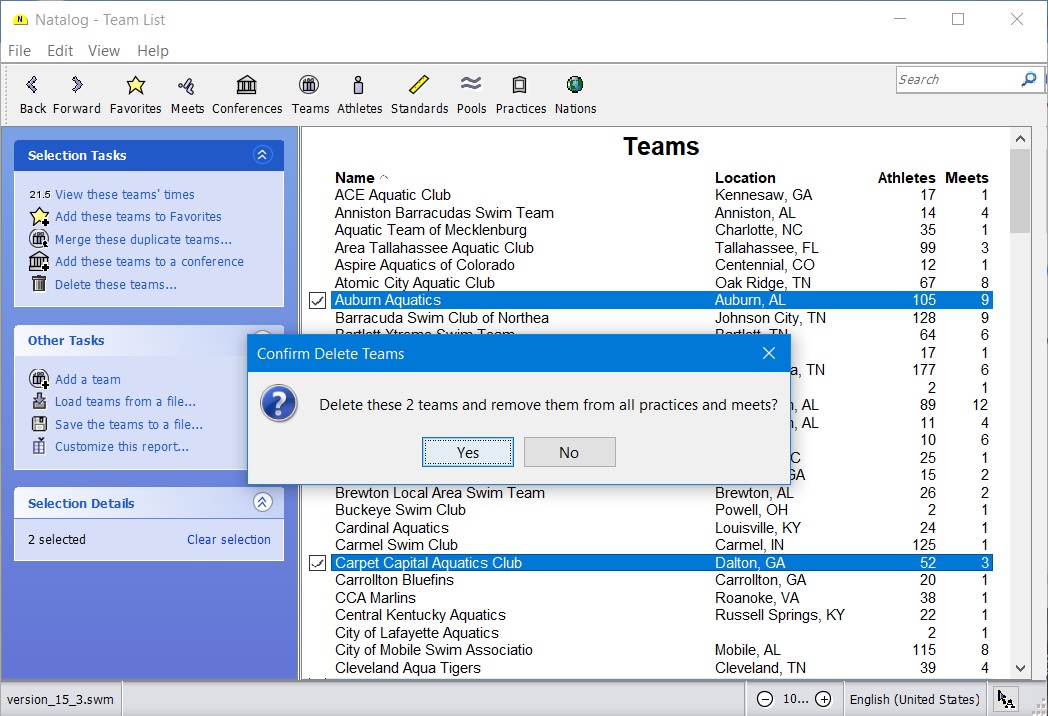This screenshot has width=1048, height=716.
Task: Click the Athletes toolbar icon
Action: [x=359, y=86]
